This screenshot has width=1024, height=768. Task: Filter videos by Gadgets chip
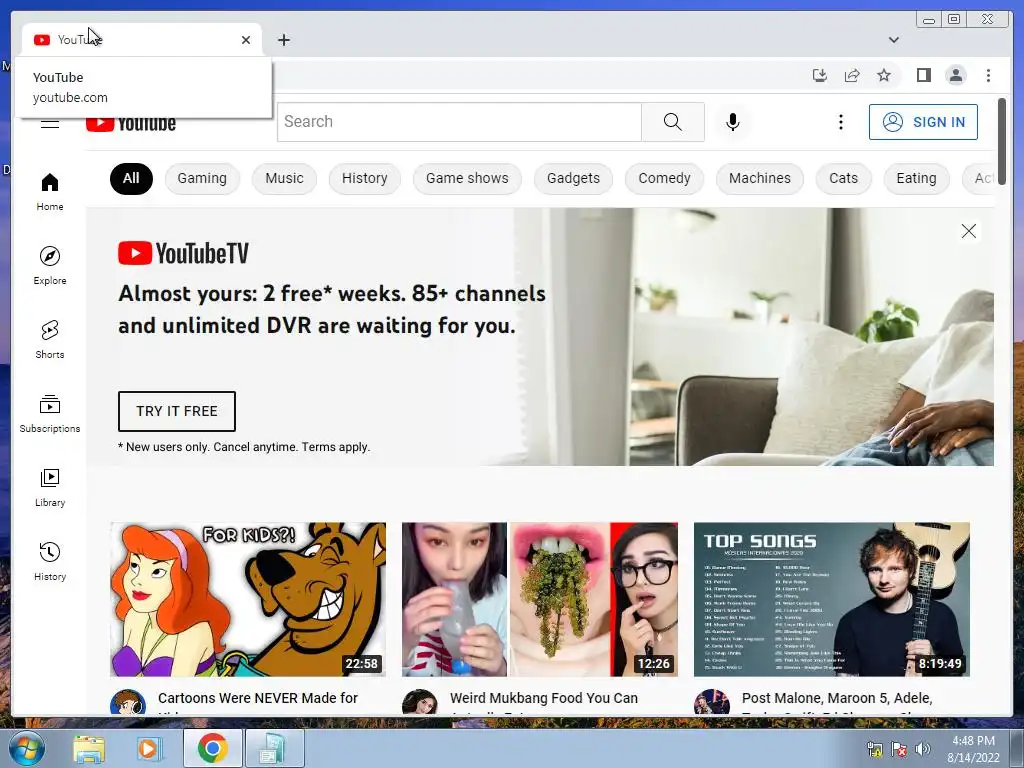pyautogui.click(x=573, y=178)
